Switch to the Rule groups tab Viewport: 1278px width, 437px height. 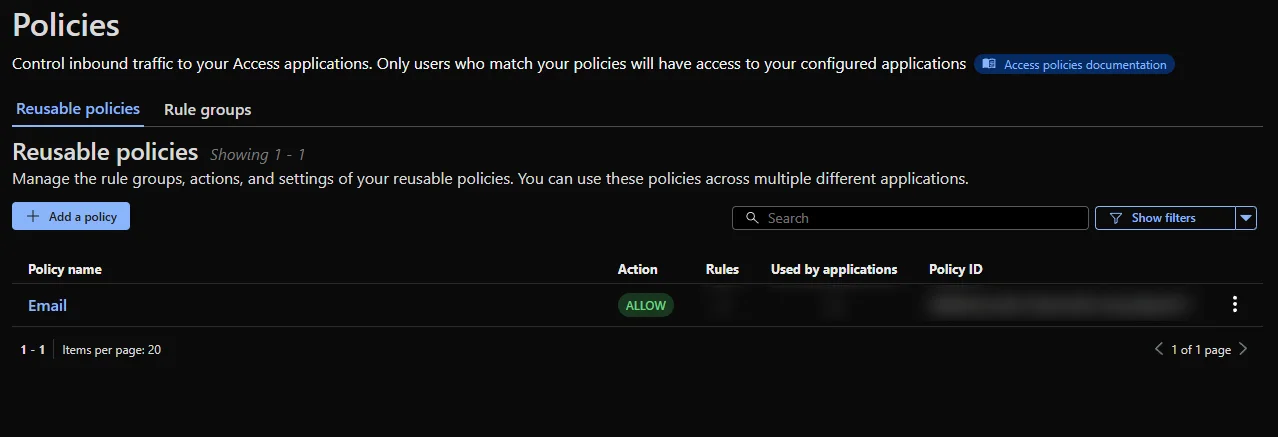click(x=207, y=110)
